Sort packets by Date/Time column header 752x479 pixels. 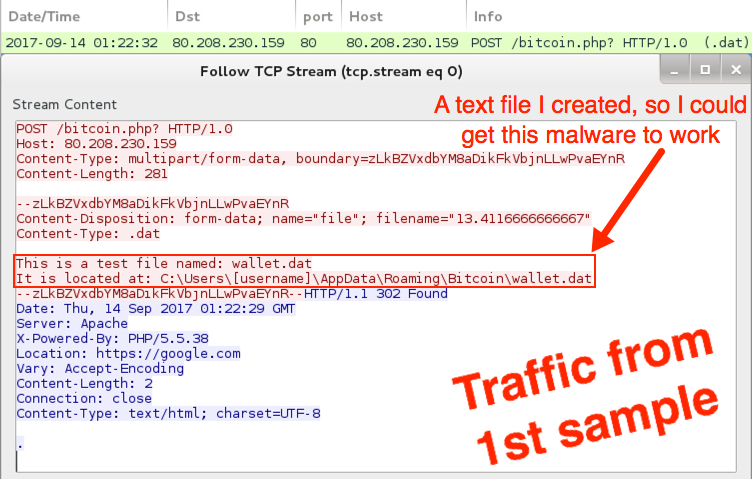83,16
